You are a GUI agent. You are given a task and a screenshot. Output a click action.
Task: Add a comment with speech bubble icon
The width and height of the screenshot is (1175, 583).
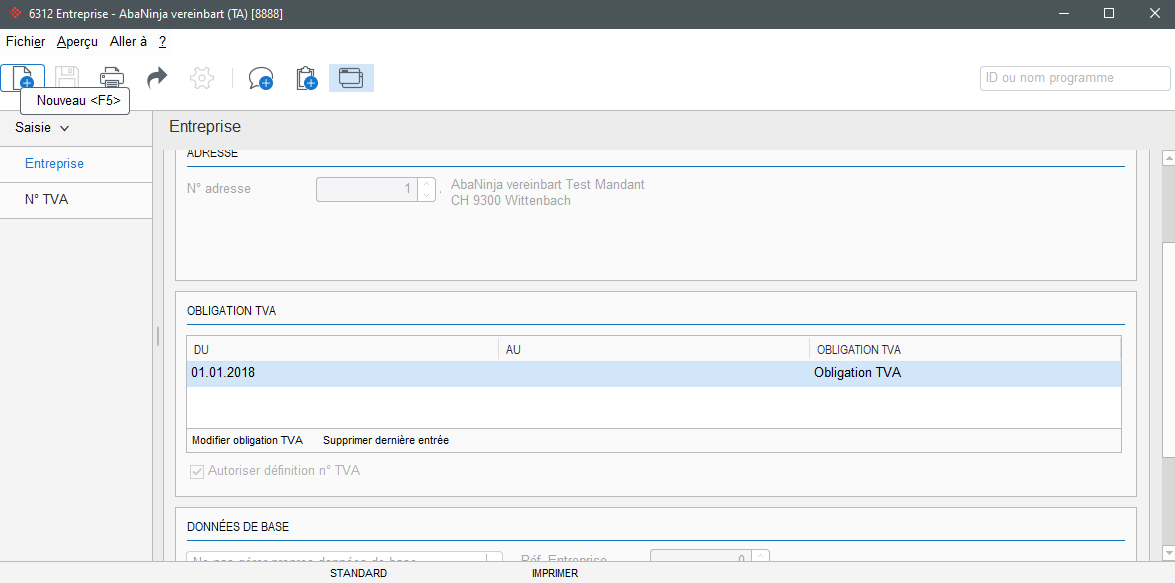point(261,78)
